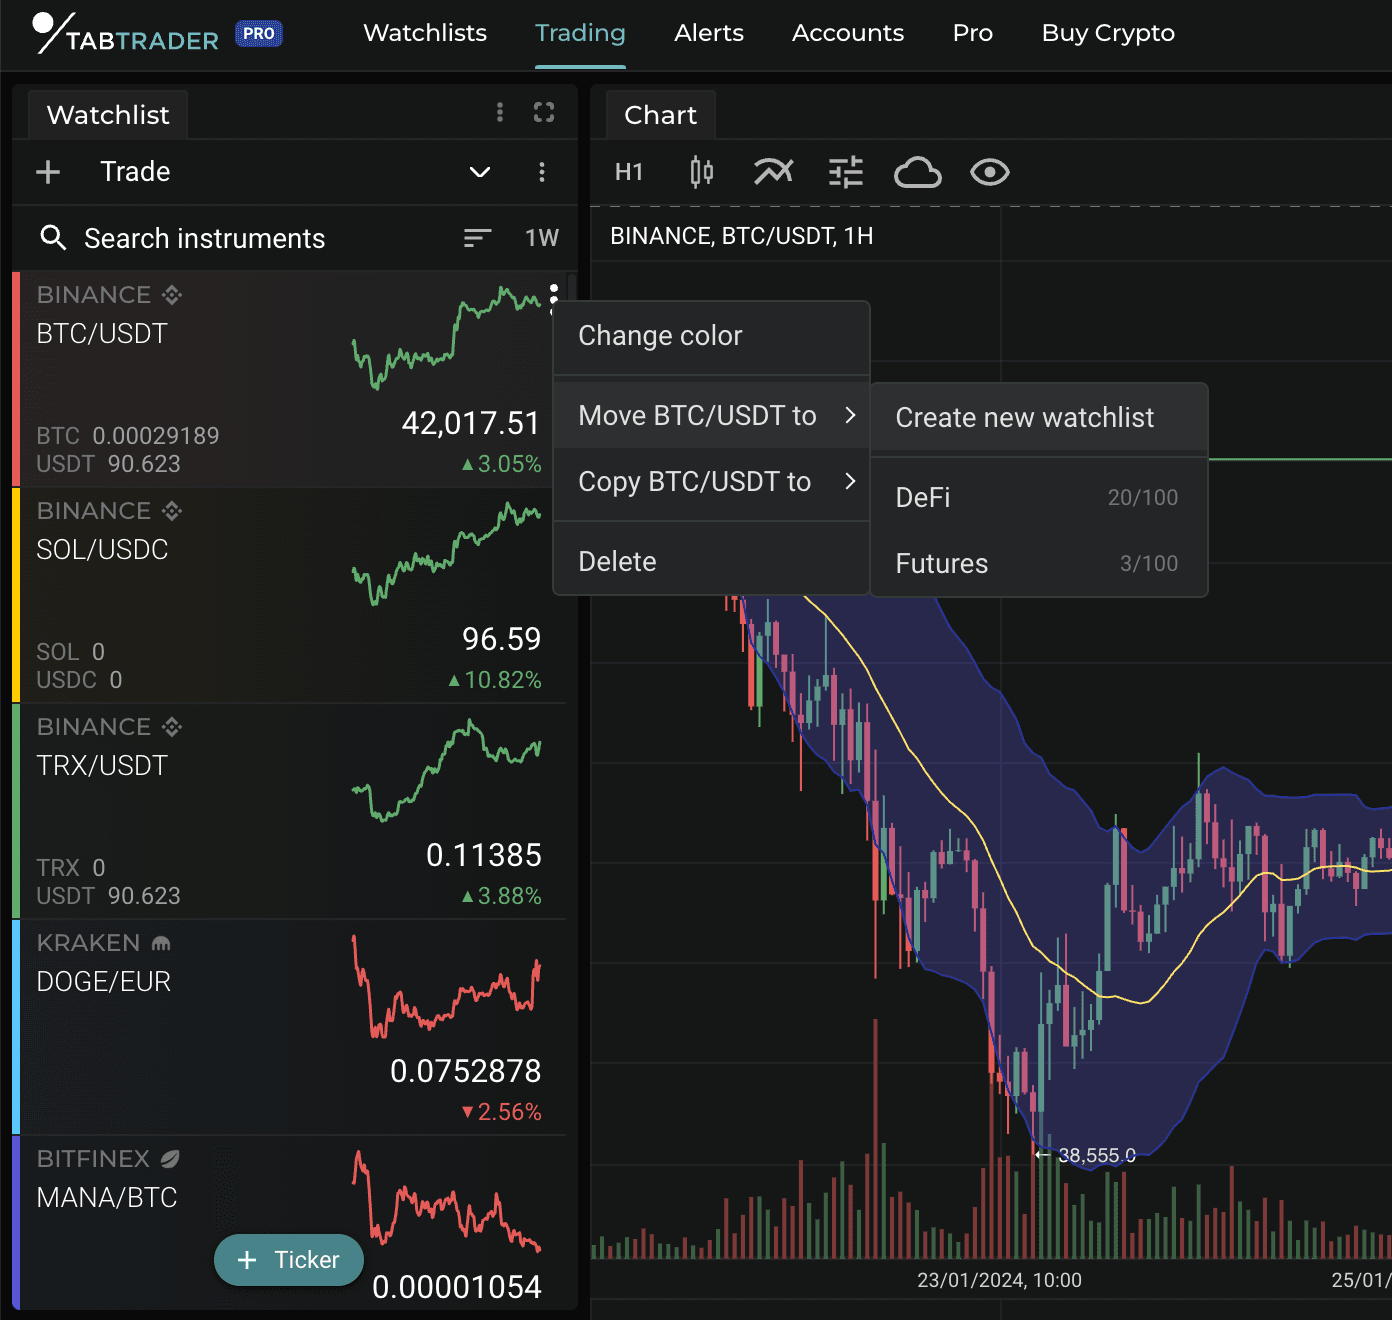Focus the Search instruments field

tap(205, 238)
